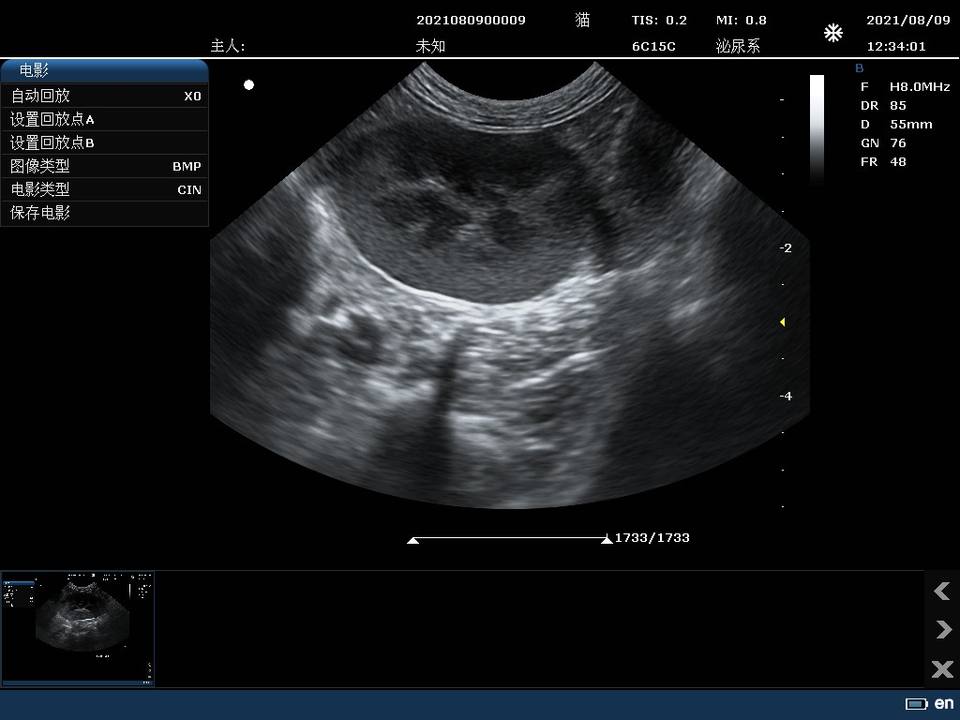Click the next arrow in thumbnail strip

pyautogui.click(x=943, y=629)
